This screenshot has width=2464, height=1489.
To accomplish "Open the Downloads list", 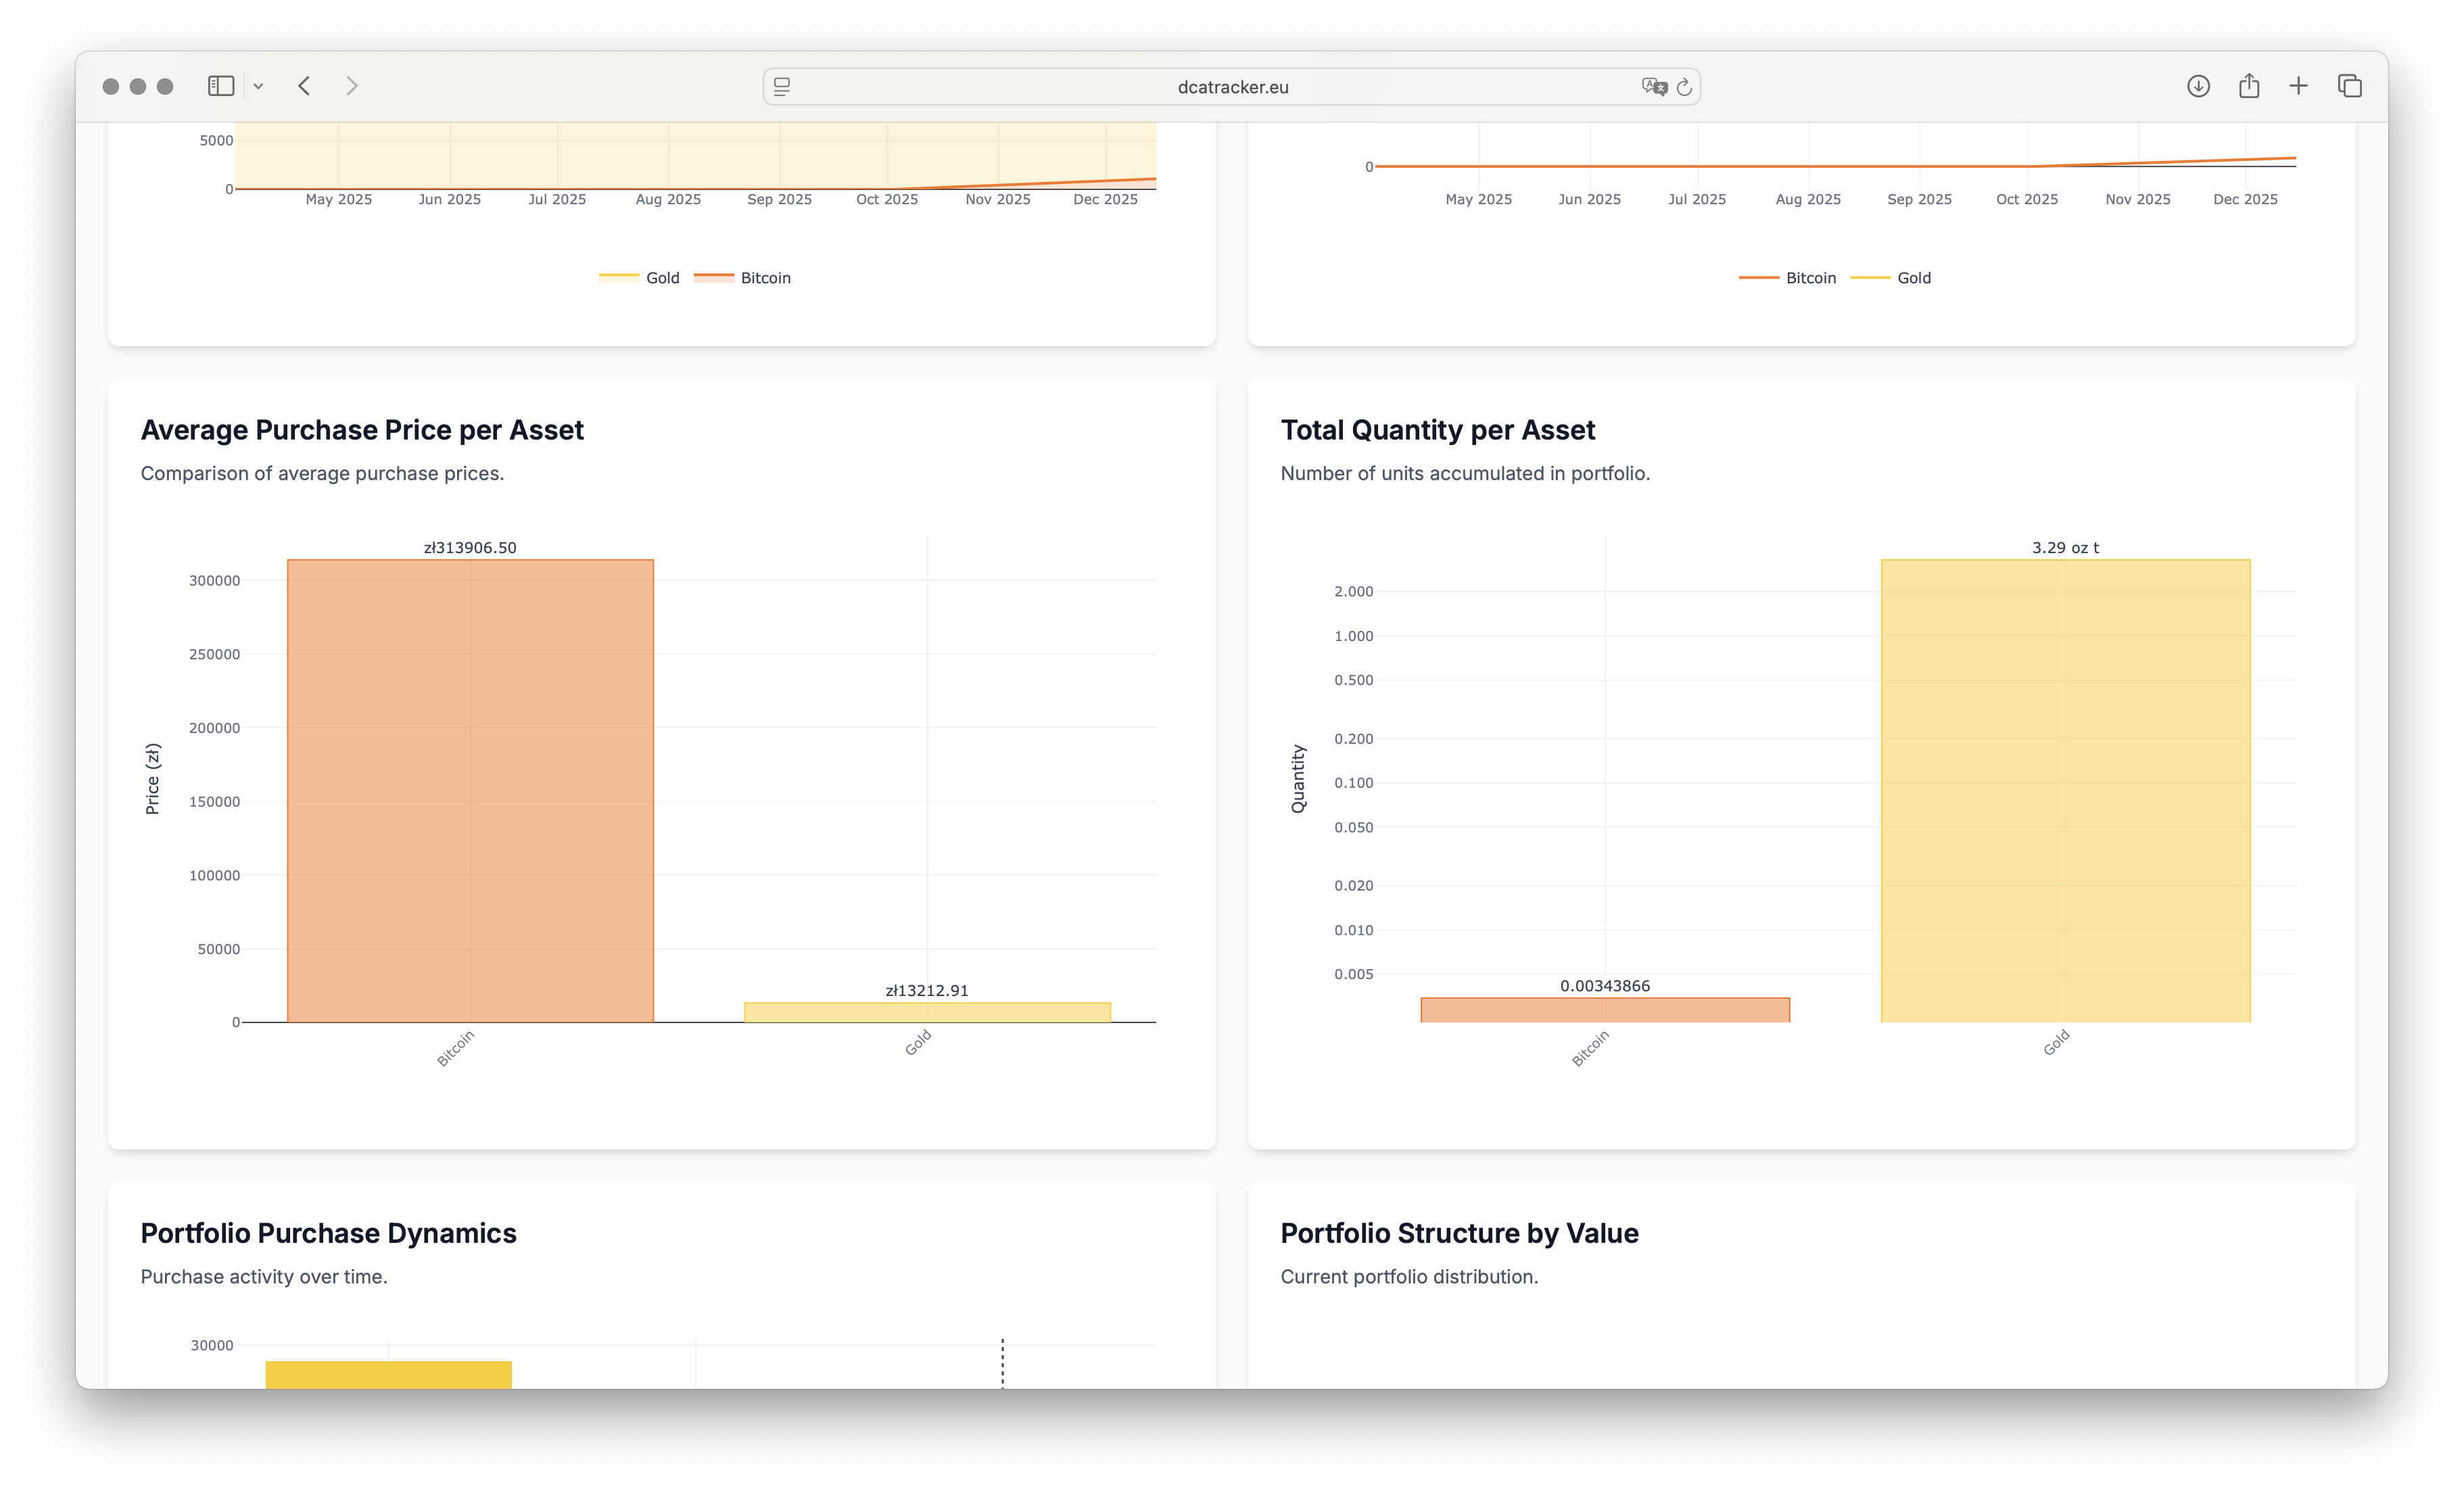I will 2199,86.
